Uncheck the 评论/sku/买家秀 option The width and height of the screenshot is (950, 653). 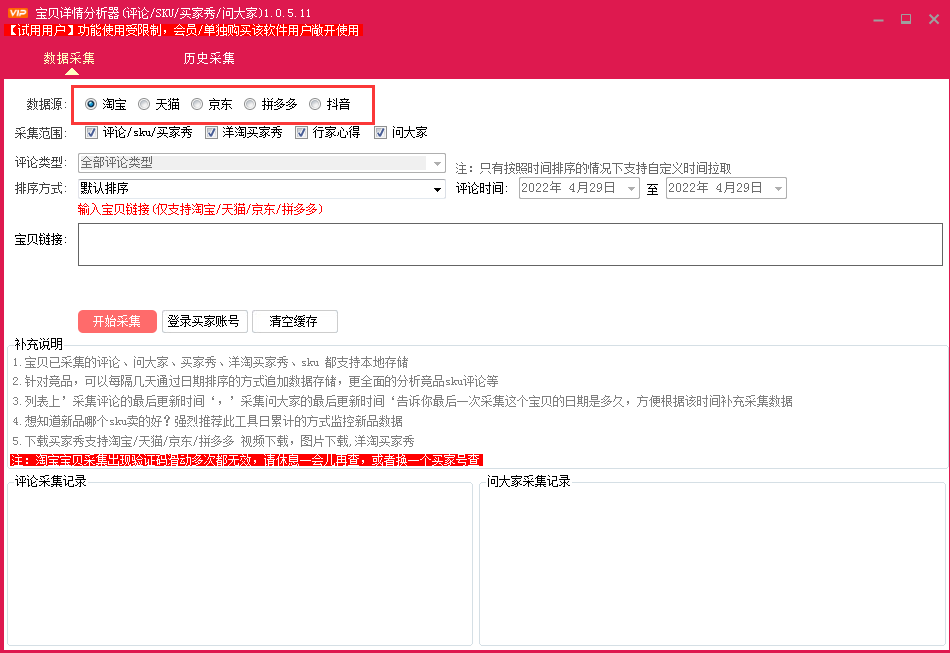tap(90, 131)
